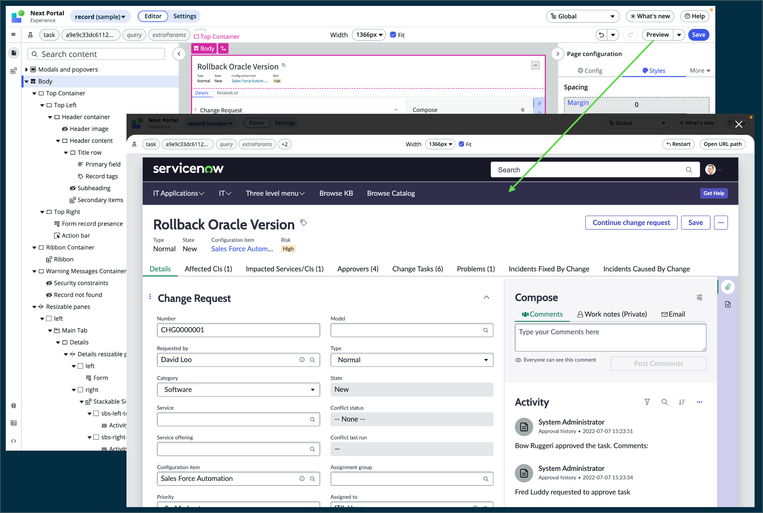Select Email compose tab
This screenshot has width=763, height=513.
pos(673,314)
